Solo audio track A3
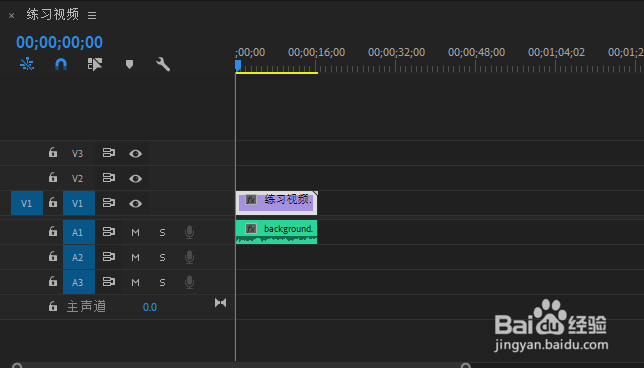 162,283
